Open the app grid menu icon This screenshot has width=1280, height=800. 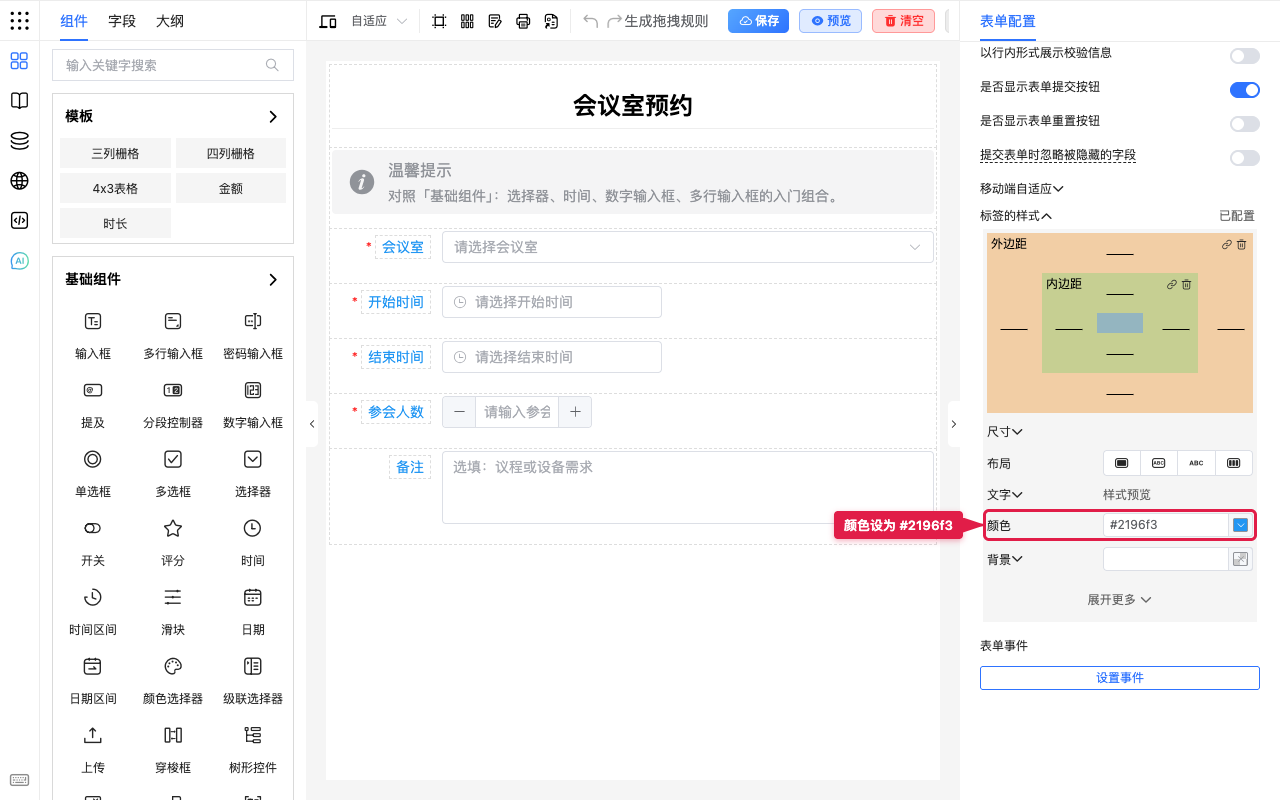coord(19,21)
